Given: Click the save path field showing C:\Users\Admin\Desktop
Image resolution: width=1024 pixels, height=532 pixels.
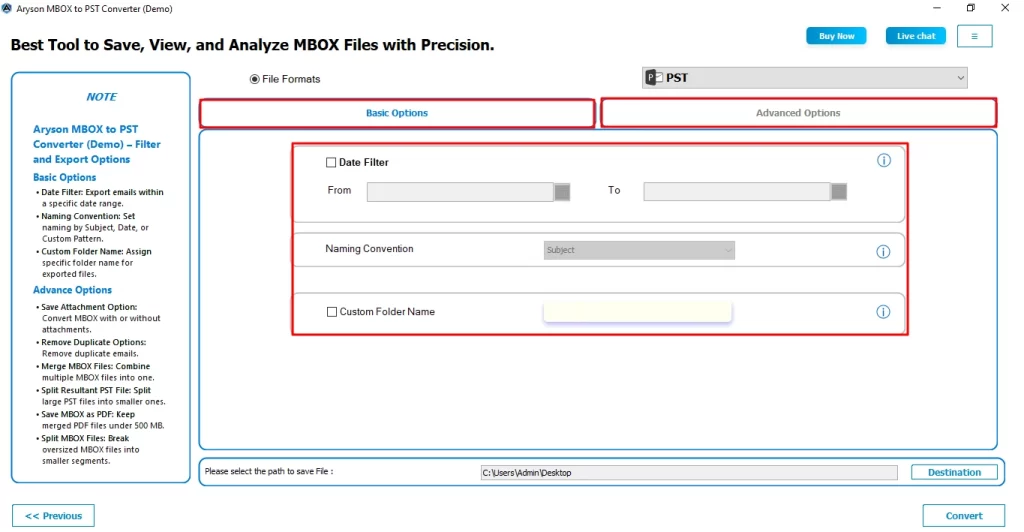Looking at the screenshot, I should pos(689,473).
